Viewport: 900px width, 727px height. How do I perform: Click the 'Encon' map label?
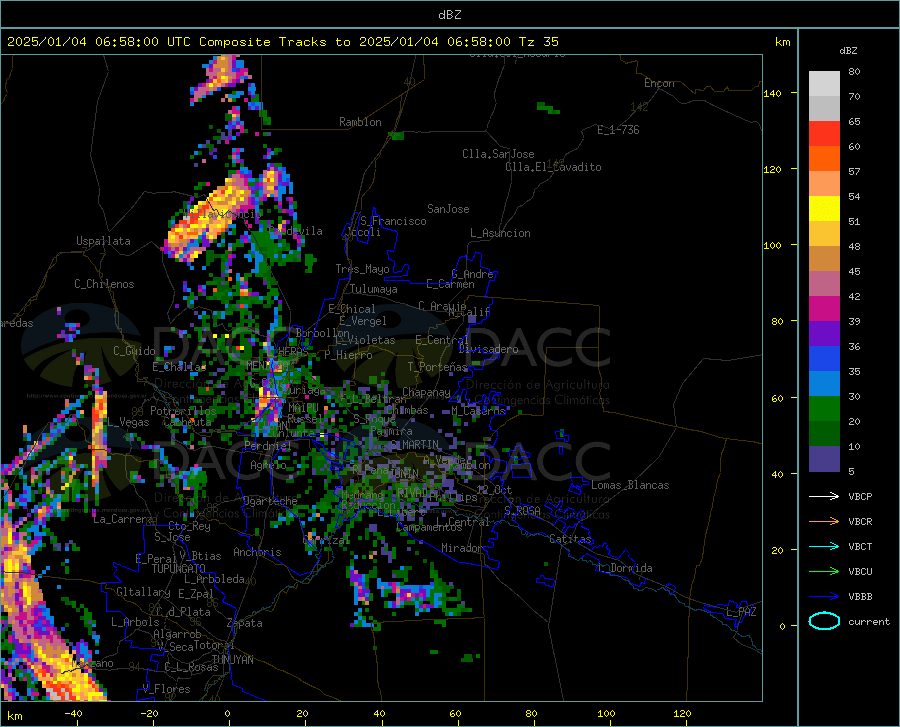pos(659,83)
